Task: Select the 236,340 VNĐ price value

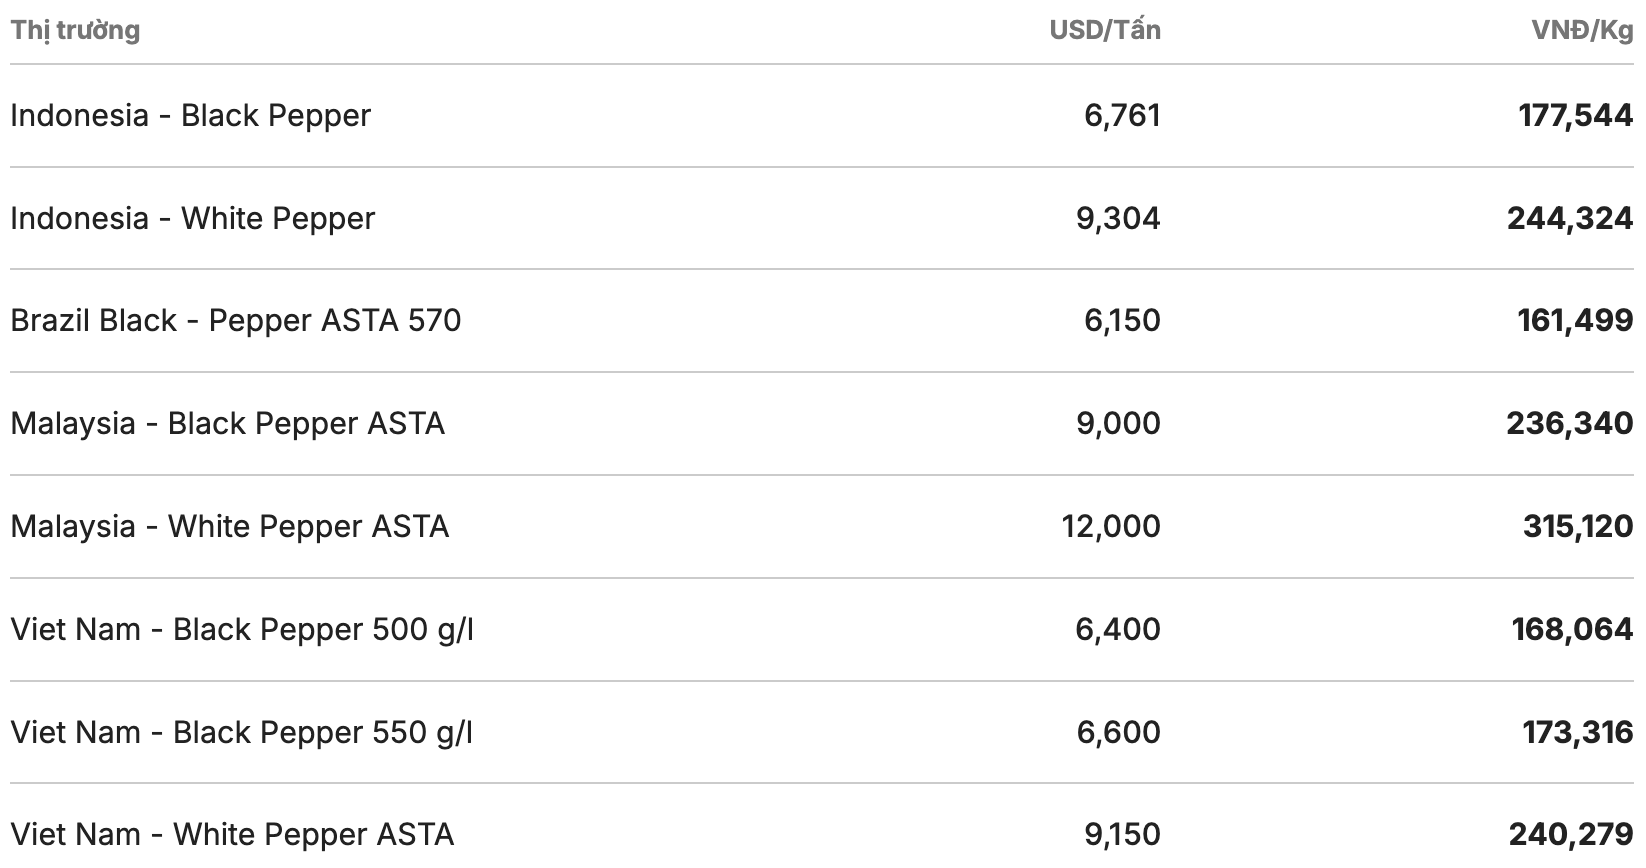Action: click(1570, 423)
